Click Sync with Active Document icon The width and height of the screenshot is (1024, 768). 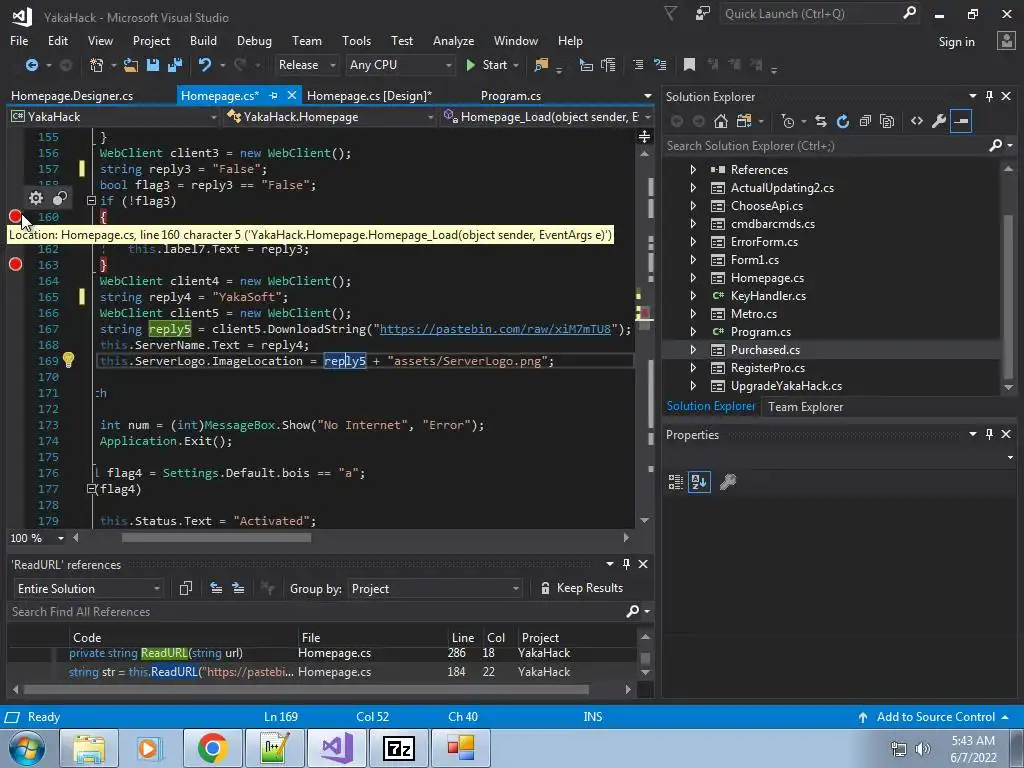(x=821, y=121)
